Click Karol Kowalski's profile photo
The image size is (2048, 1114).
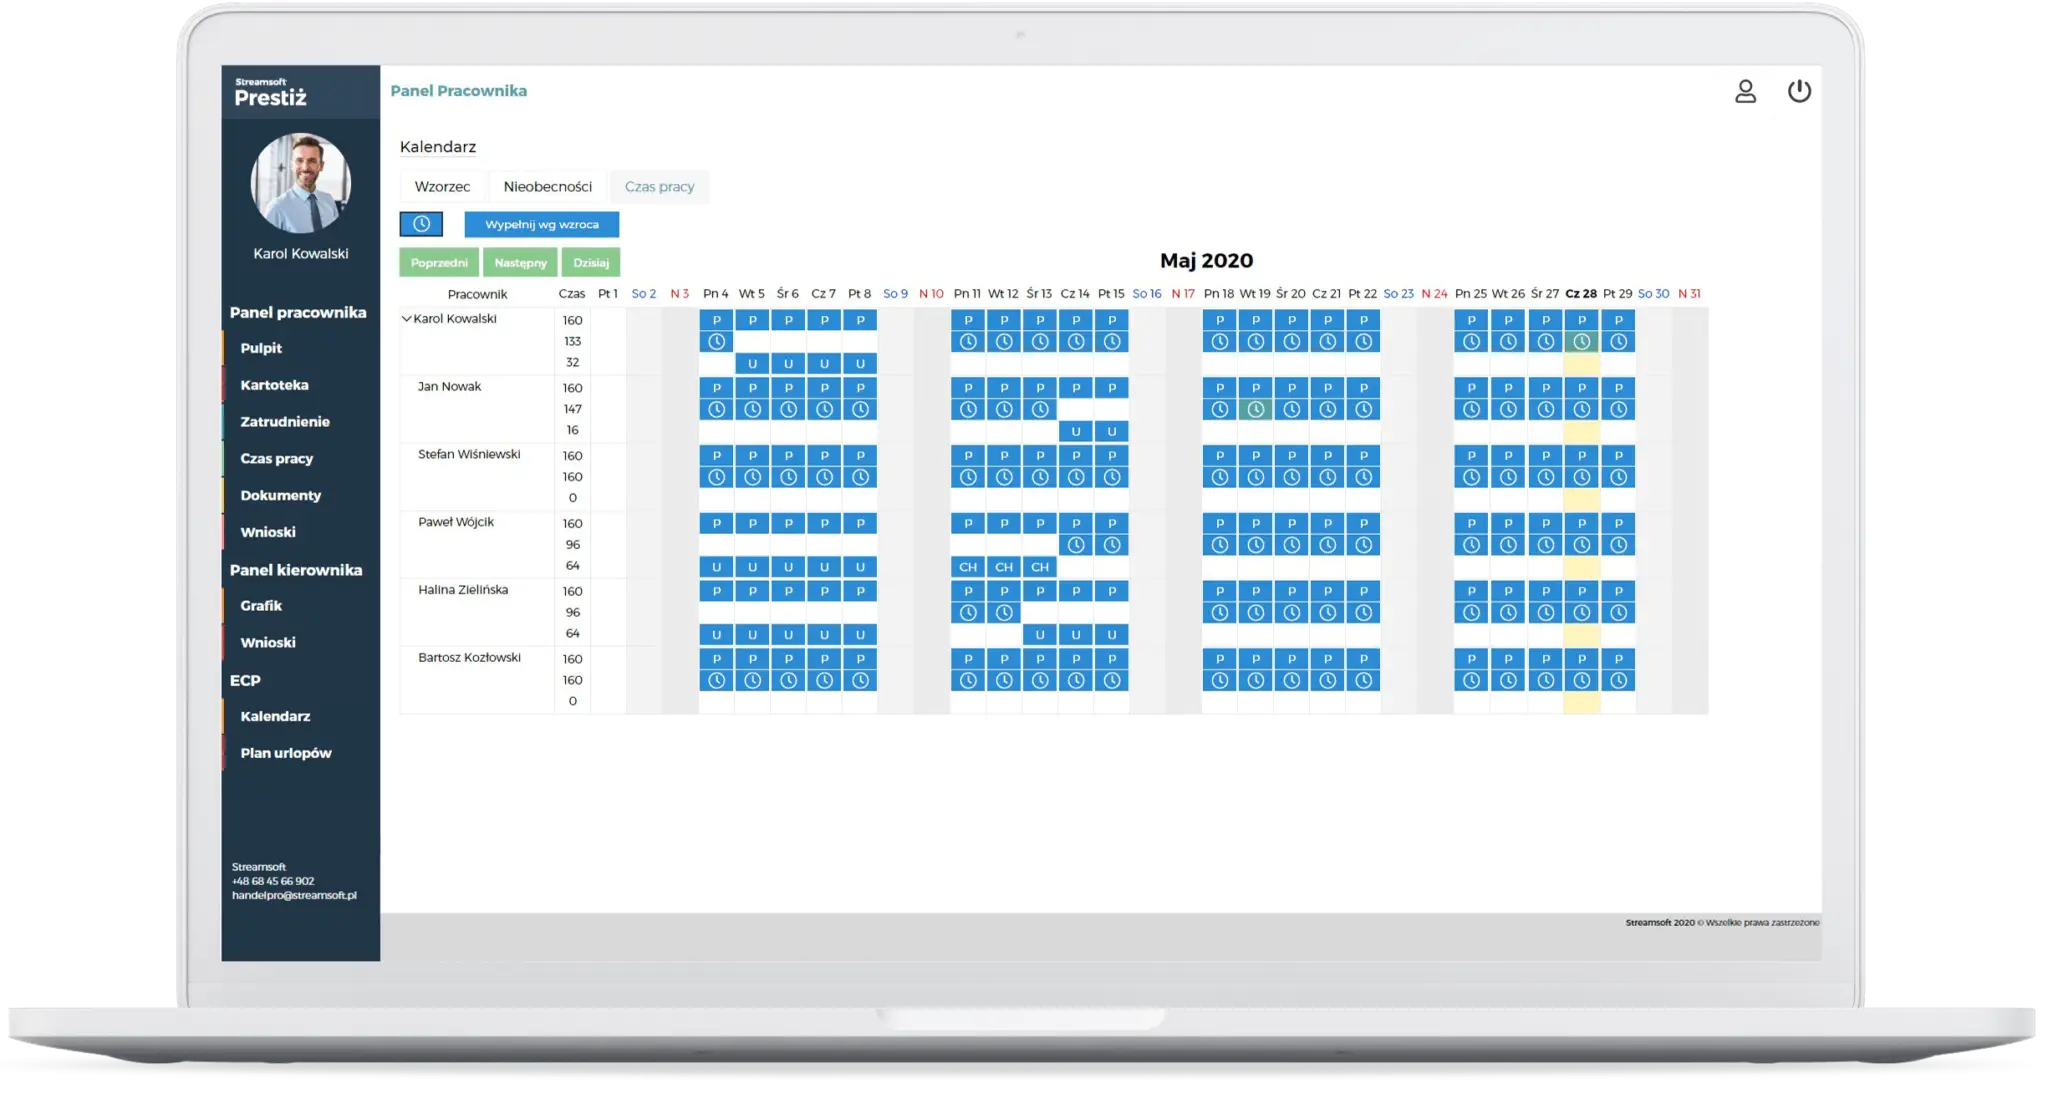click(301, 183)
